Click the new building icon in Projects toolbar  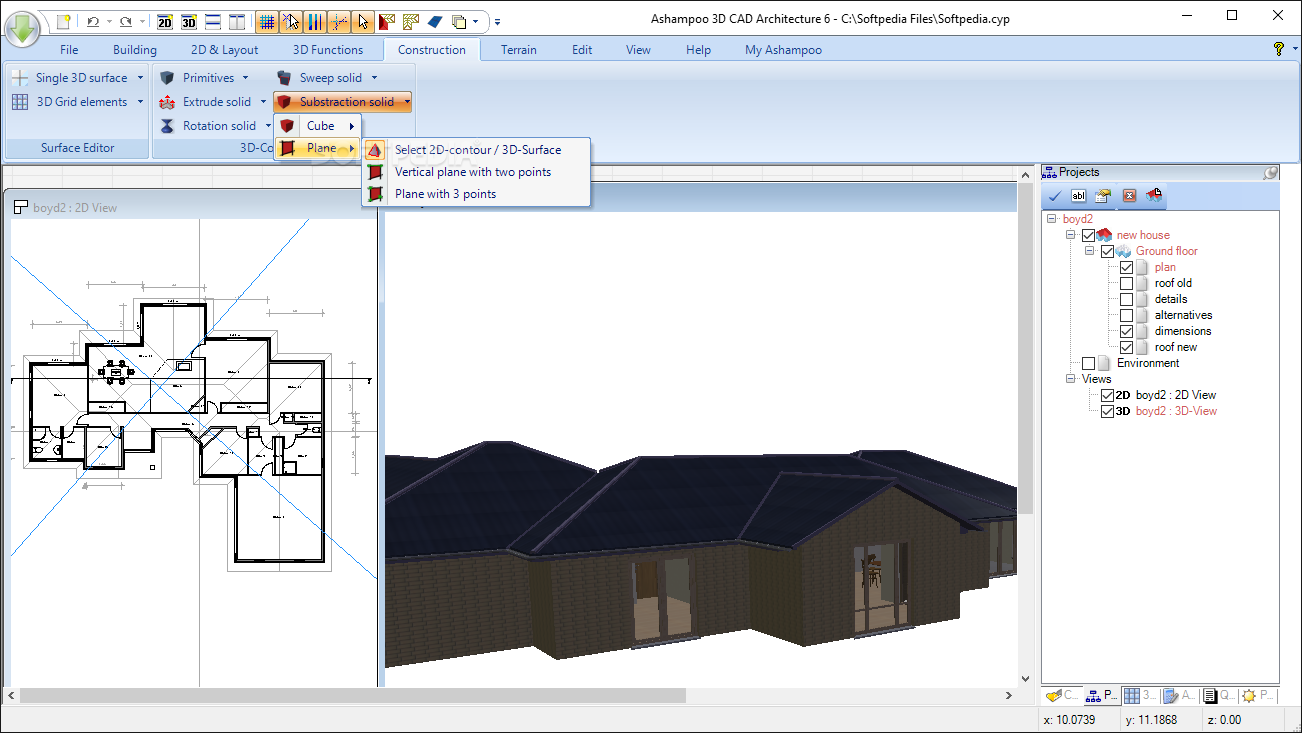pyautogui.click(x=1154, y=195)
